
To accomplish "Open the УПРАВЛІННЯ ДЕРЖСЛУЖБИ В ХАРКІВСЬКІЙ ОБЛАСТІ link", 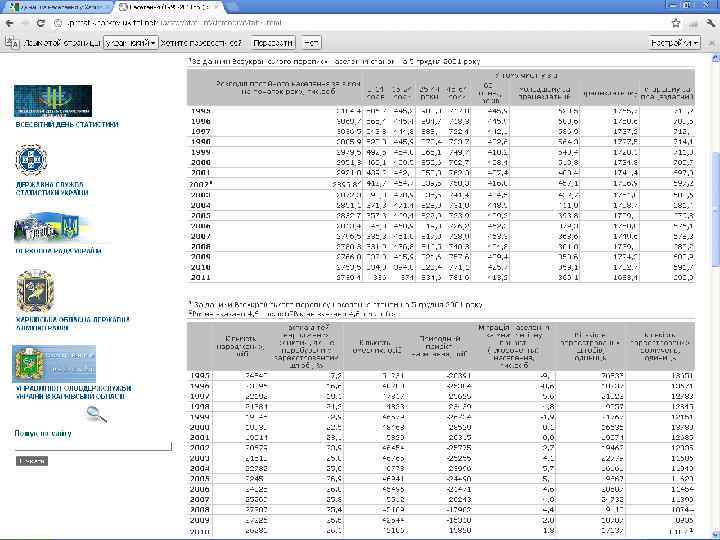I will click(73, 392).
